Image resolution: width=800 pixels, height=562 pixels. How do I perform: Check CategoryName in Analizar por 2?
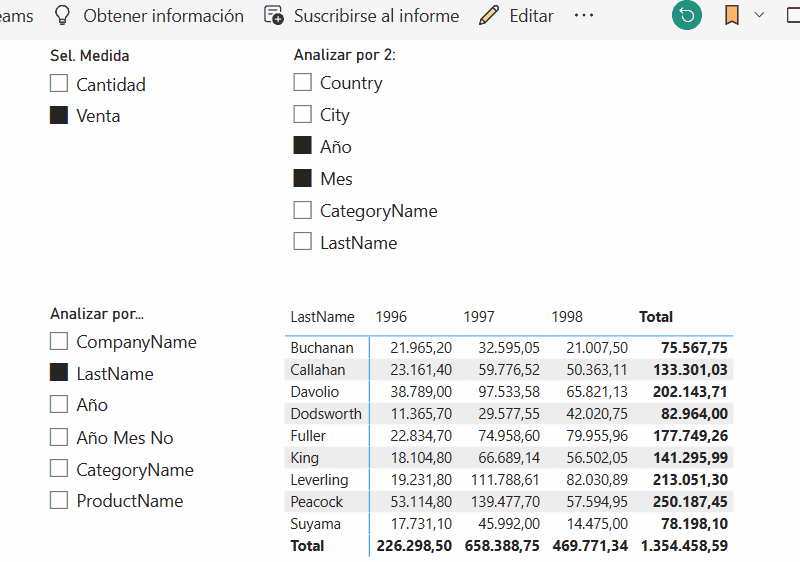coord(303,210)
